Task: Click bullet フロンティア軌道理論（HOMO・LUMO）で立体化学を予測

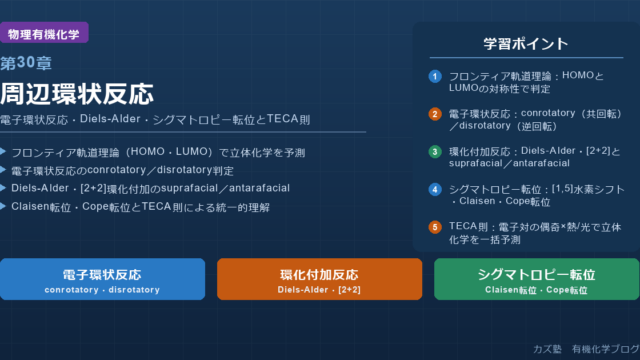Action: tap(158, 152)
